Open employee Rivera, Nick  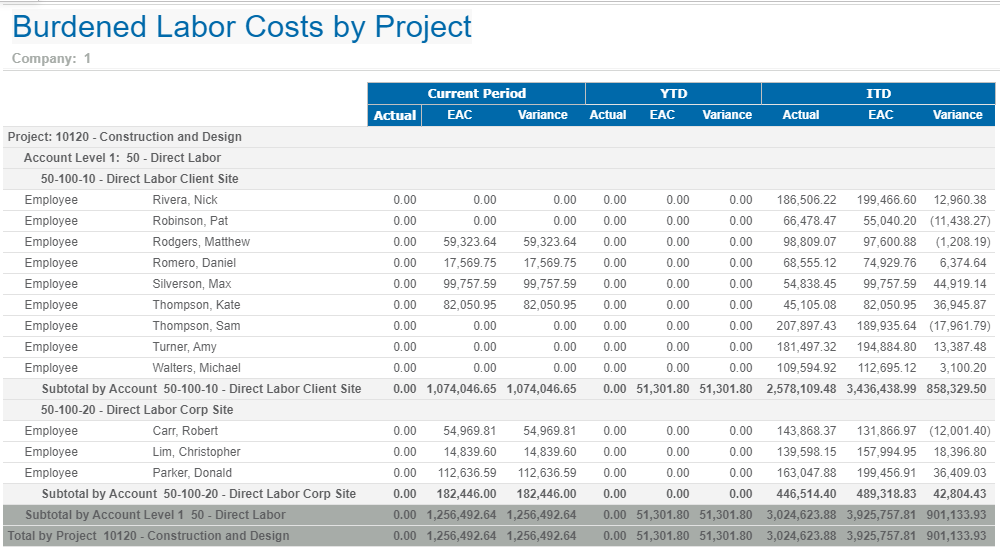(185, 200)
